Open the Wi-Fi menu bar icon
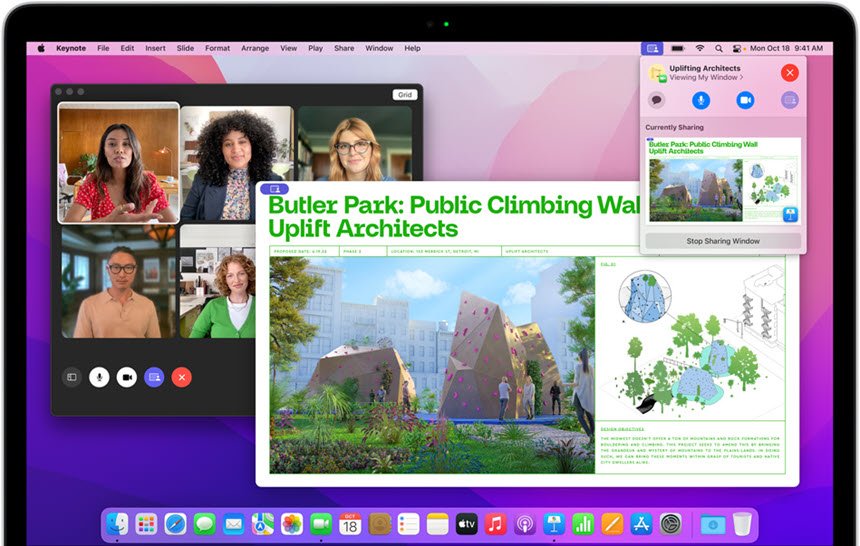Image resolution: width=860 pixels, height=546 pixels. coord(700,48)
